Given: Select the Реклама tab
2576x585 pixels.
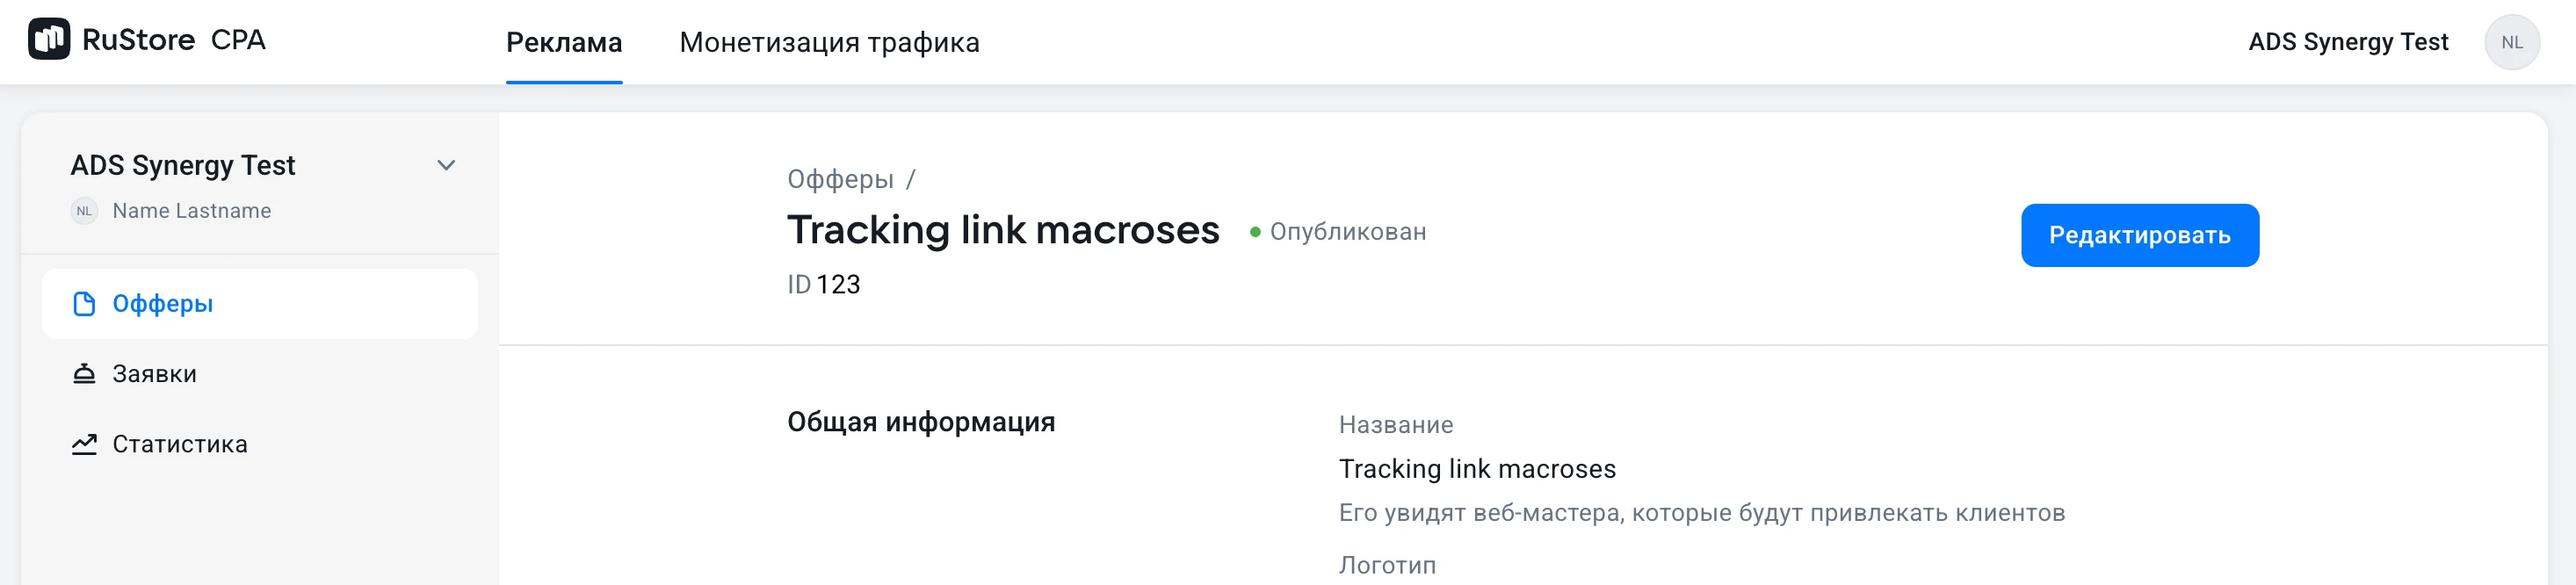Looking at the screenshot, I should coord(564,43).
